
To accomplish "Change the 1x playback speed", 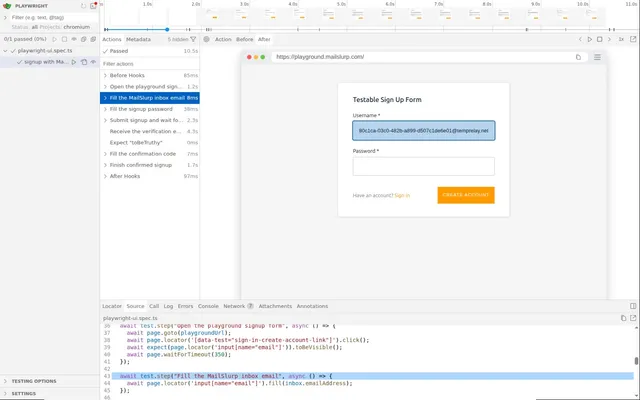I will point(621,39).
